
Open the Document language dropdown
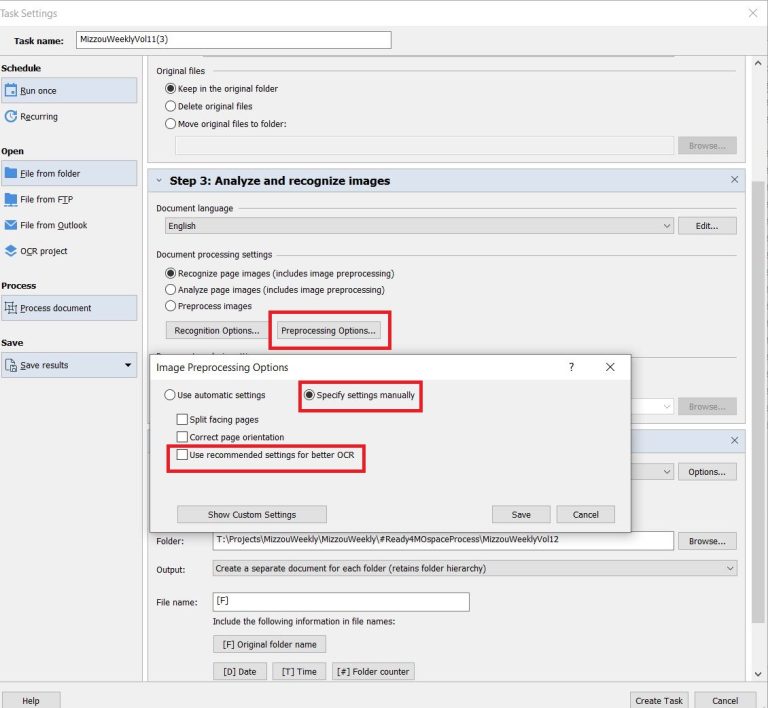tap(667, 226)
